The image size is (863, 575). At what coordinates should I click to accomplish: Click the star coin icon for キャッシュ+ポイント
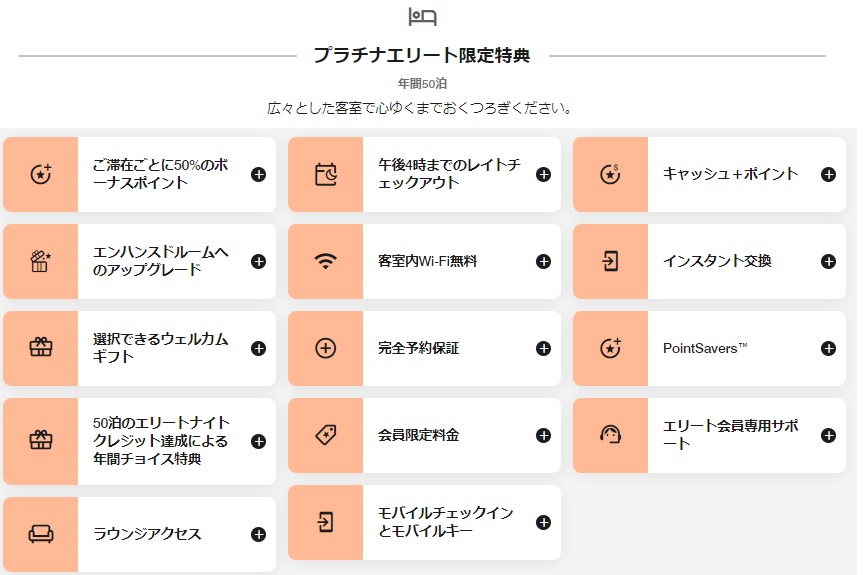tap(610, 174)
